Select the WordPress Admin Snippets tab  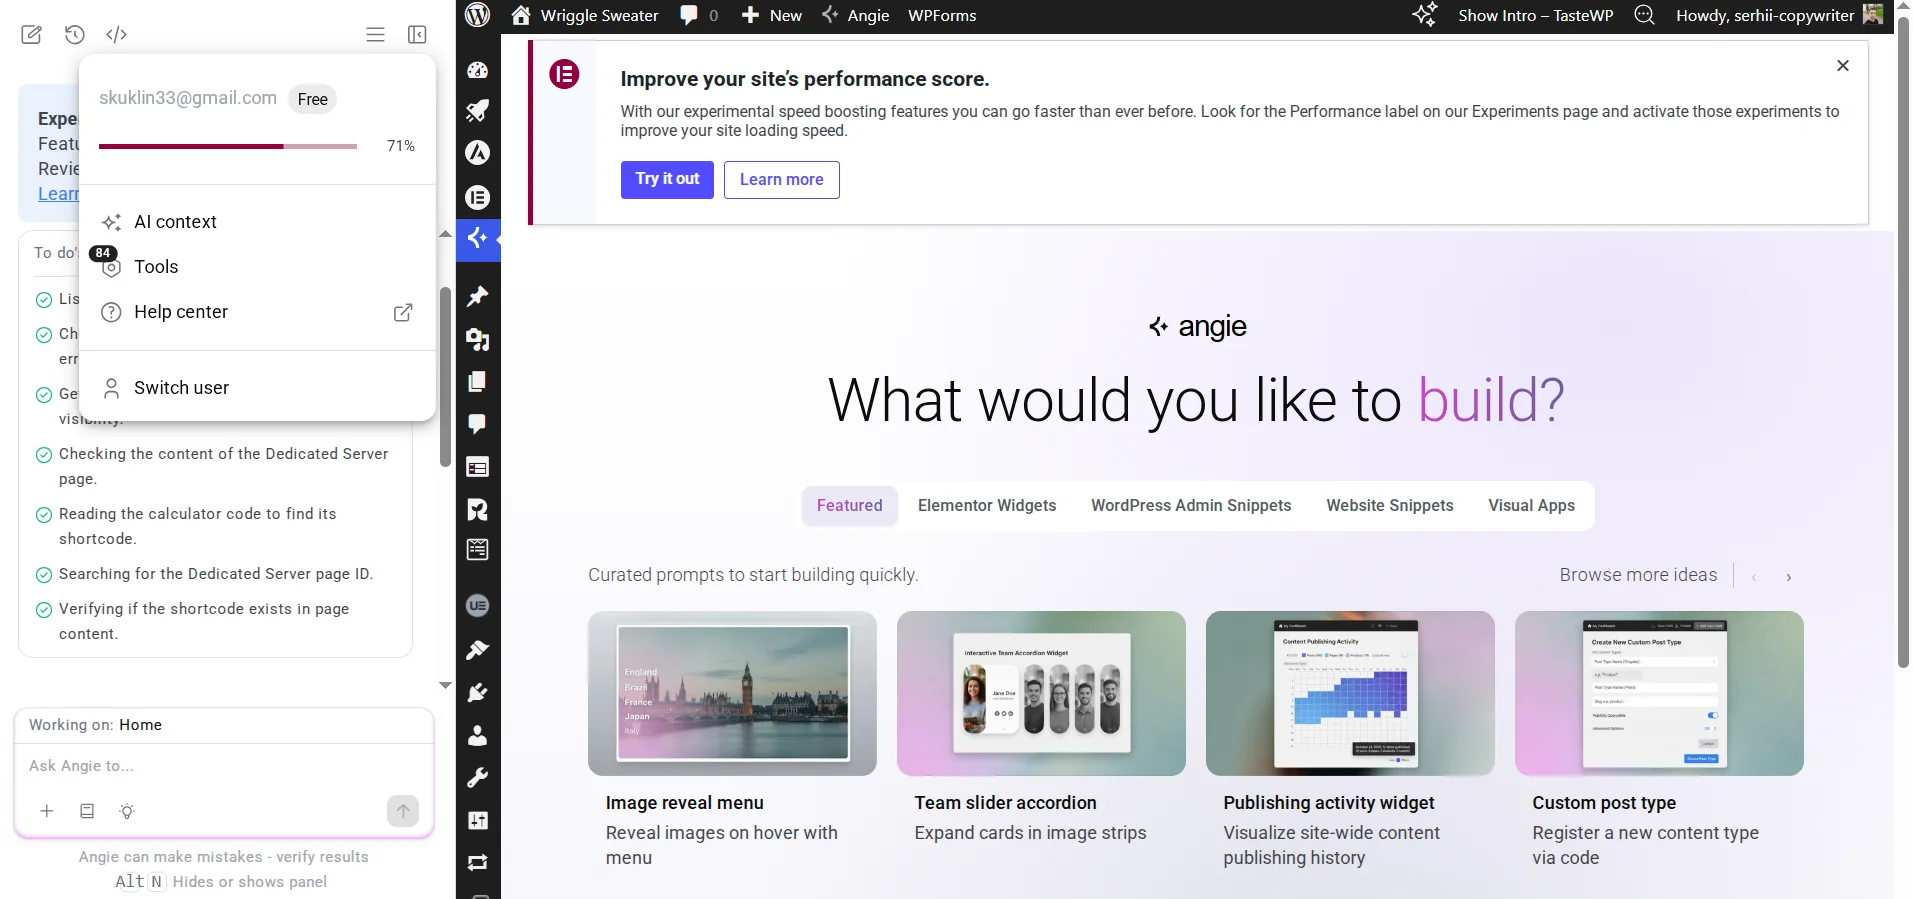click(x=1191, y=506)
